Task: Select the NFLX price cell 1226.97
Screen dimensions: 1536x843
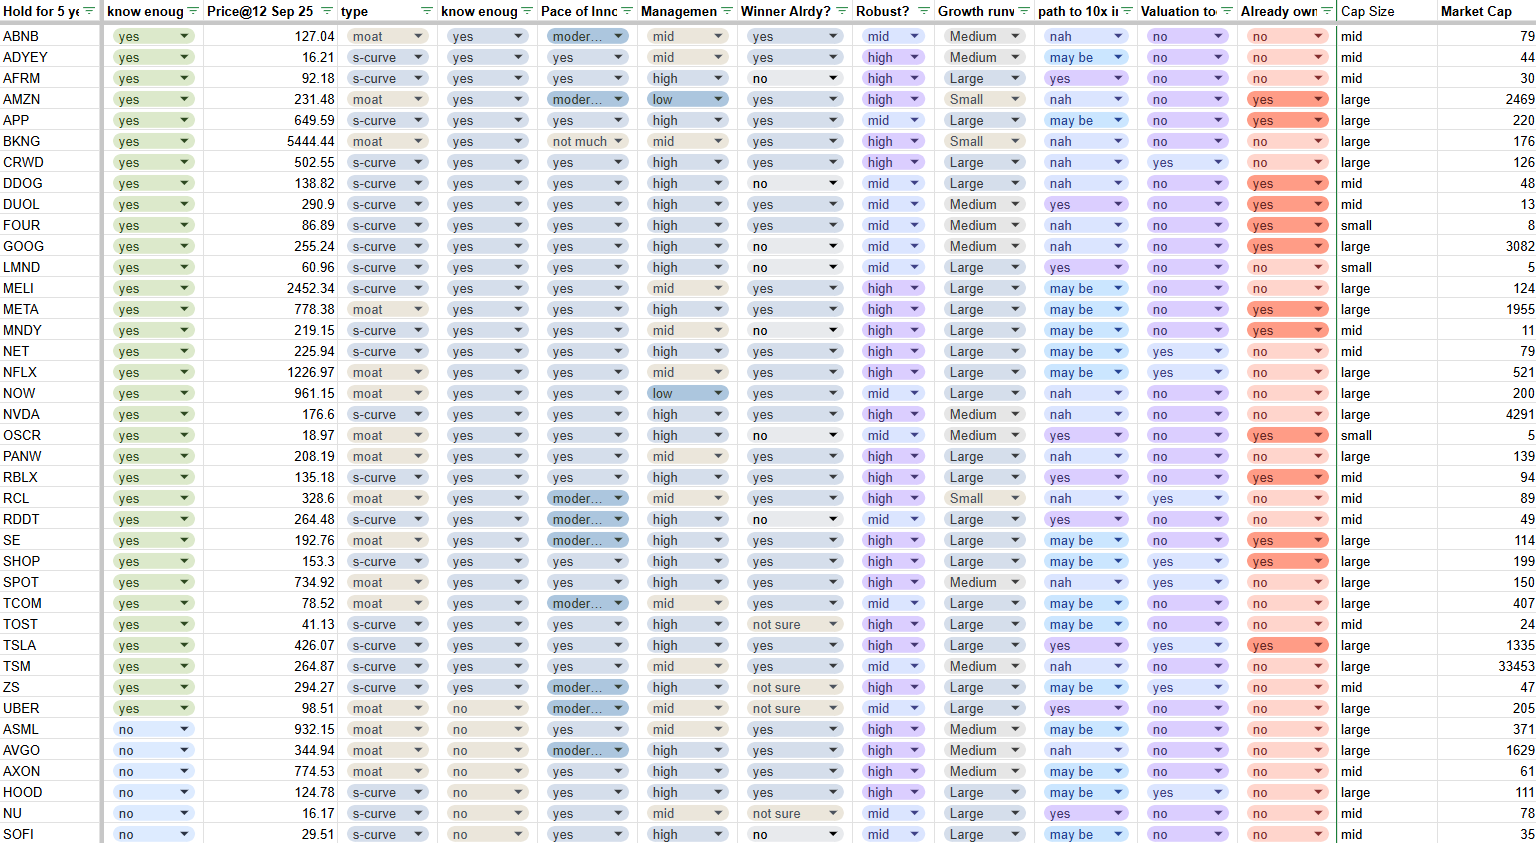Action: (270, 372)
